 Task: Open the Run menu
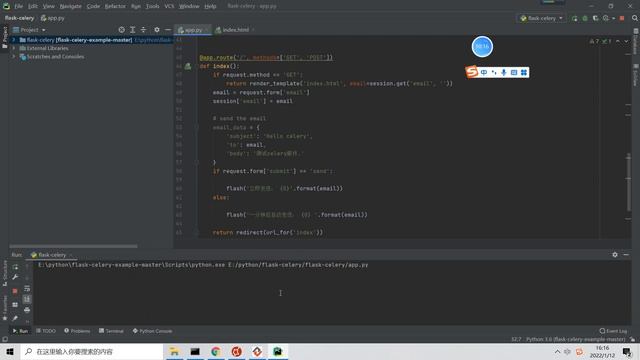tap(136, 6)
